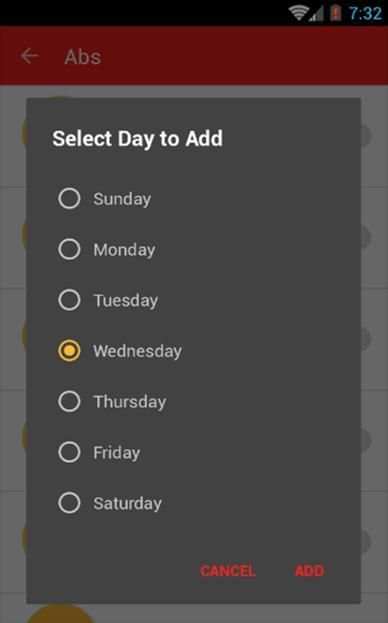Choose the Tuesday radio option
The width and height of the screenshot is (388, 623).
tap(69, 300)
